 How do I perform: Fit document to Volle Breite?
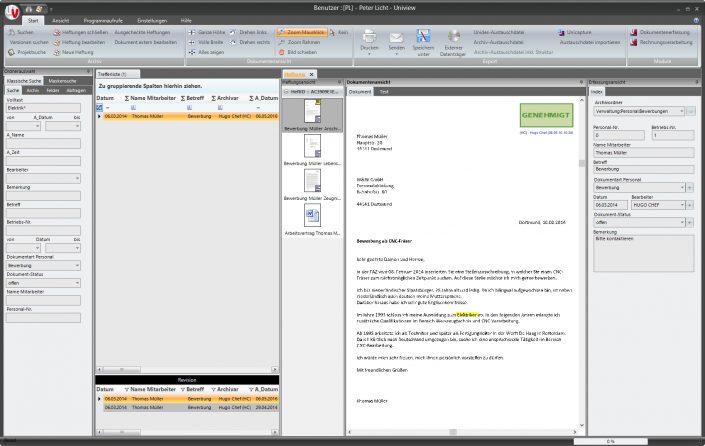click(206, 42)
